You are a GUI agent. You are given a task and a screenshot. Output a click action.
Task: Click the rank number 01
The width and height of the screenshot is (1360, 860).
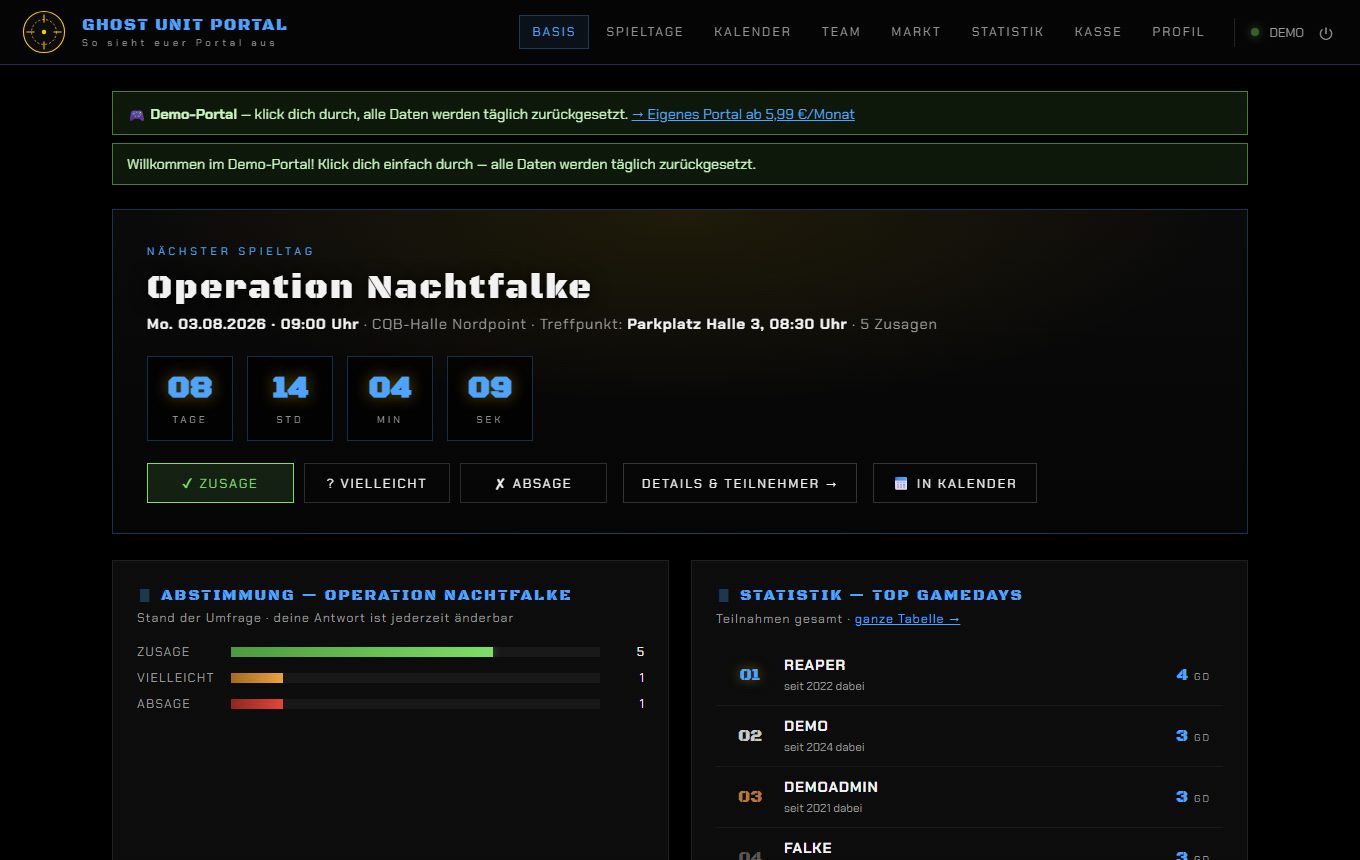pyautogui.click(x=750, y=675)
